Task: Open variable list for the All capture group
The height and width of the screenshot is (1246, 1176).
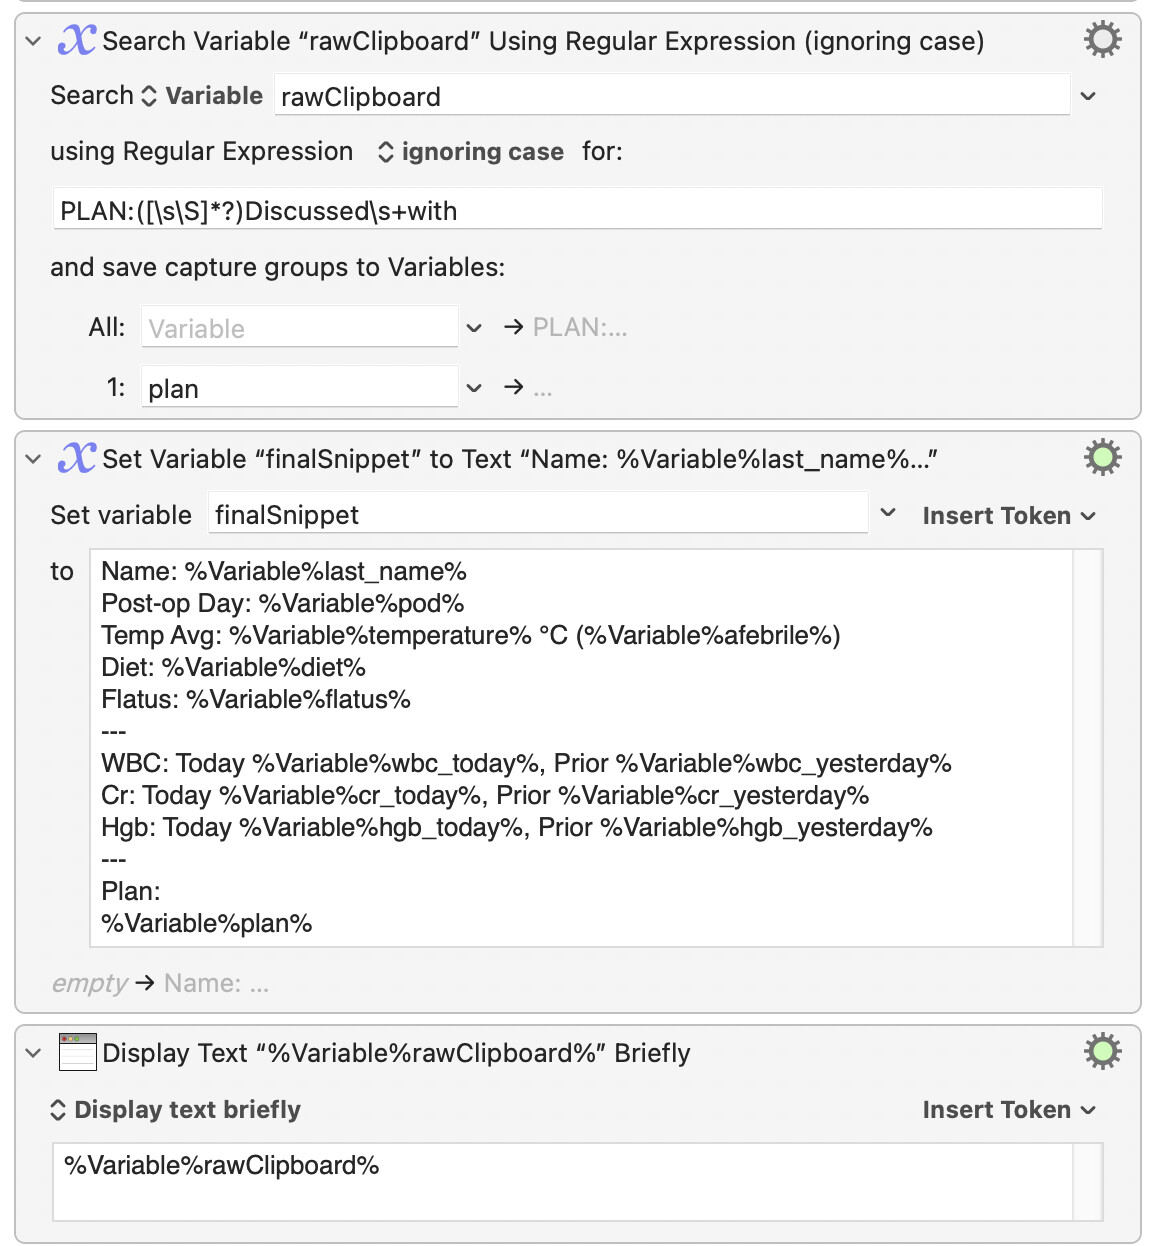Action: [474, 328]
